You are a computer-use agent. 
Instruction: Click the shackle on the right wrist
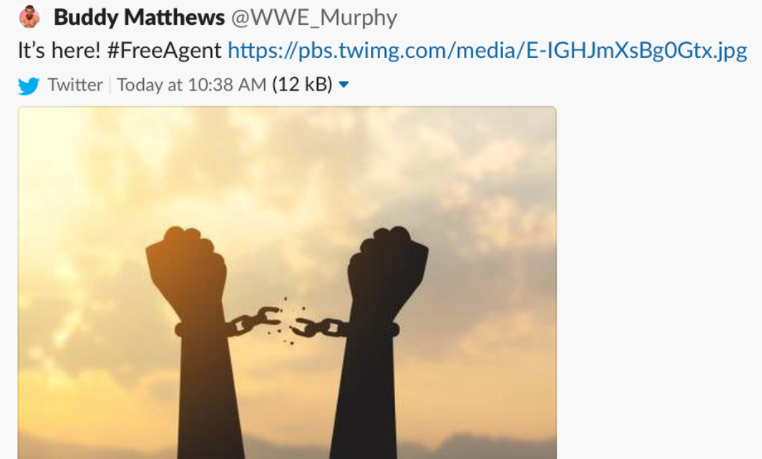[371, 329]
